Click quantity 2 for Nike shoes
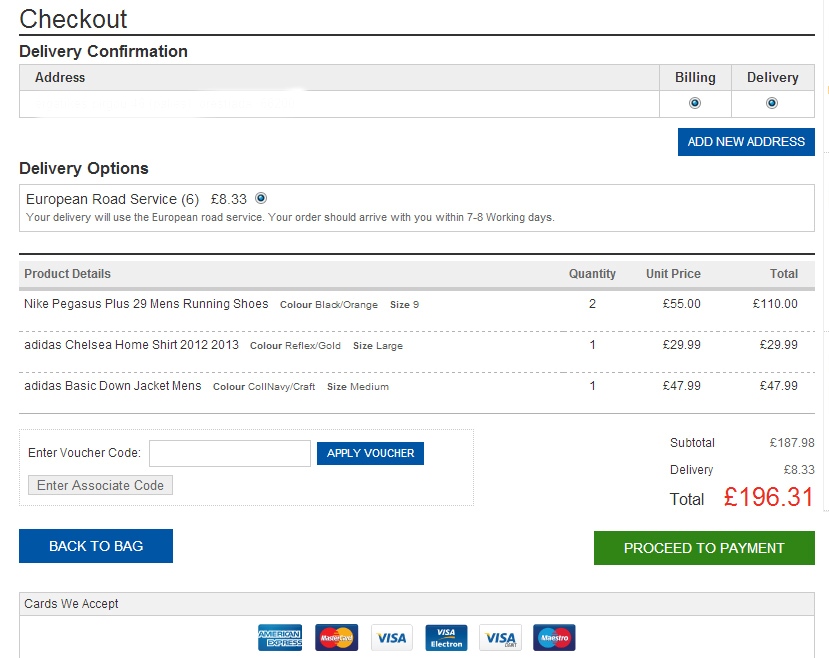This screenshot has width=829, height=658. [x=592, y=304]
